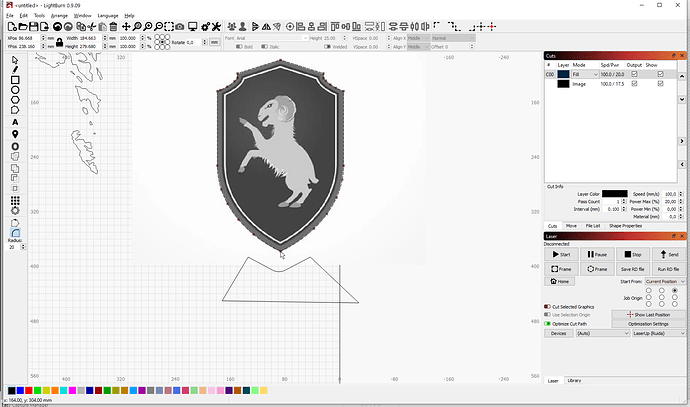This screenshot has height=407, width=690.
Task: Choose the Ellipse drawing tool
Action: click(15, 90)
